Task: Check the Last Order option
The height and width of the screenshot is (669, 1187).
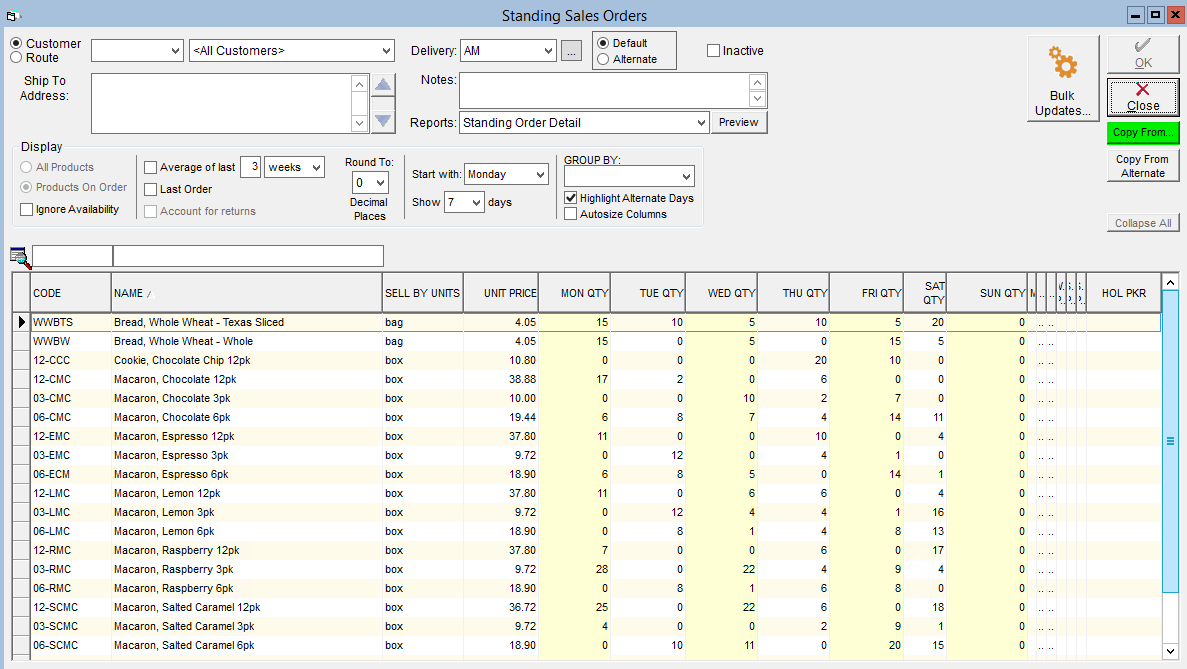Action: pos(151,189)
